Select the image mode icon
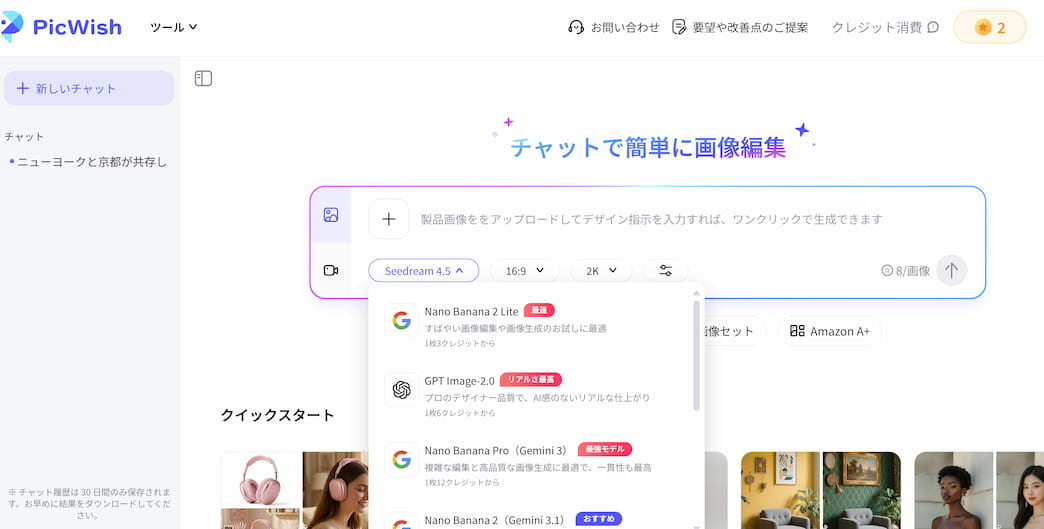Image resolution: width=1044 pixels, height=529 pixels. [331, 215]
